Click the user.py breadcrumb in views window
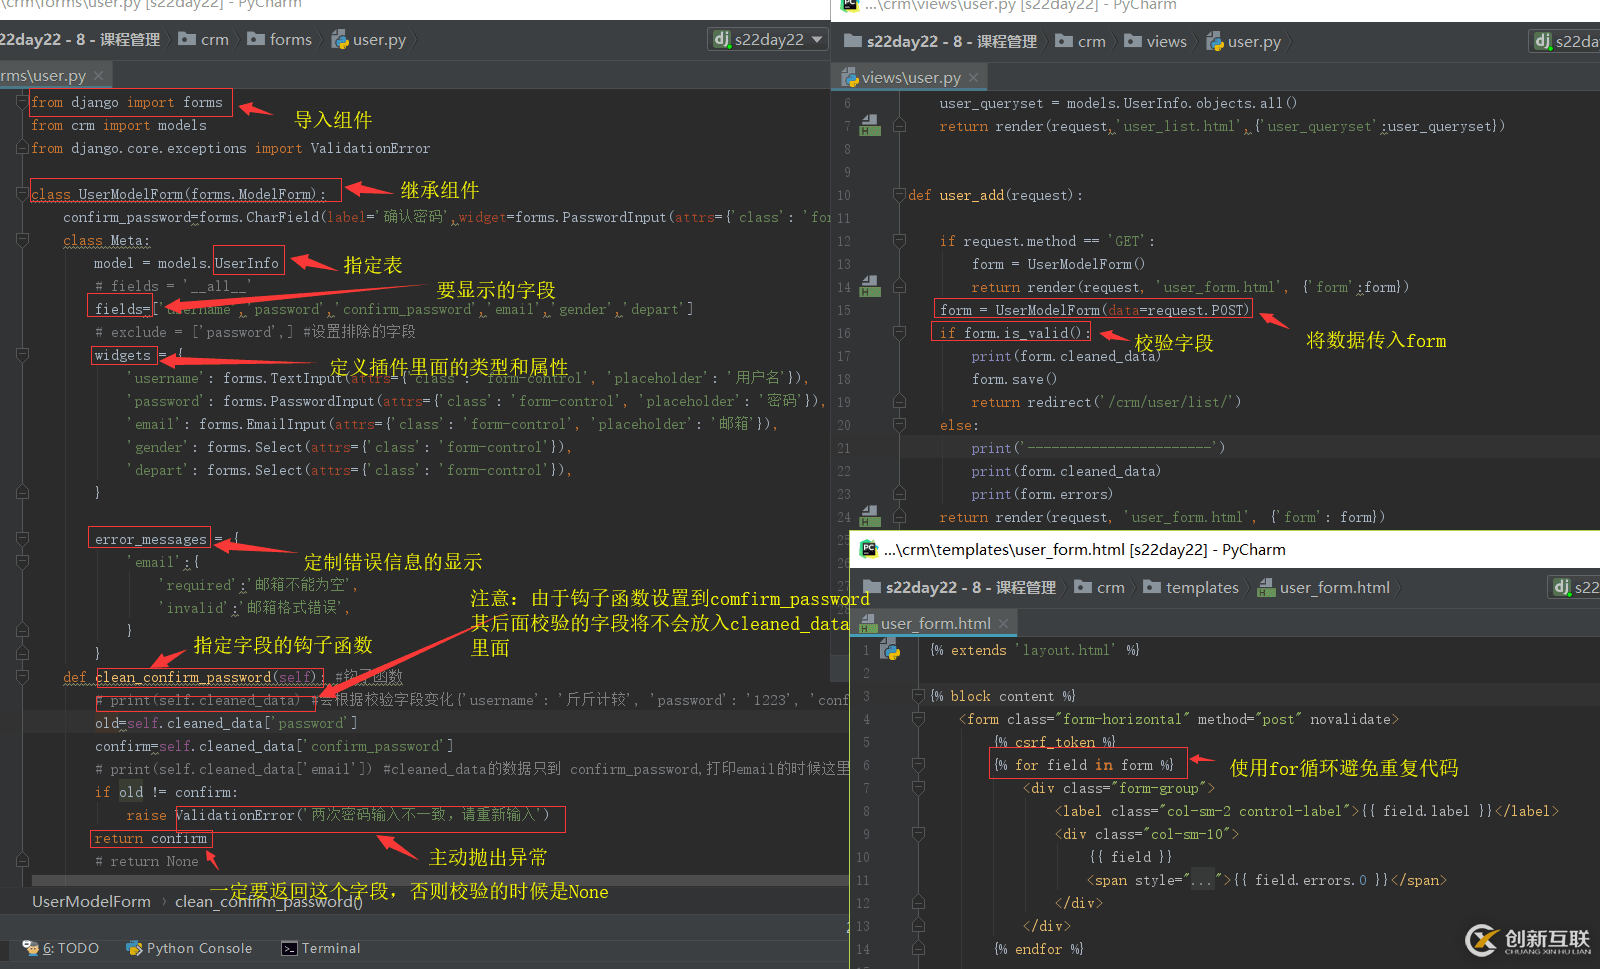Screen dimensions: 1600x969 [1244, 41]
